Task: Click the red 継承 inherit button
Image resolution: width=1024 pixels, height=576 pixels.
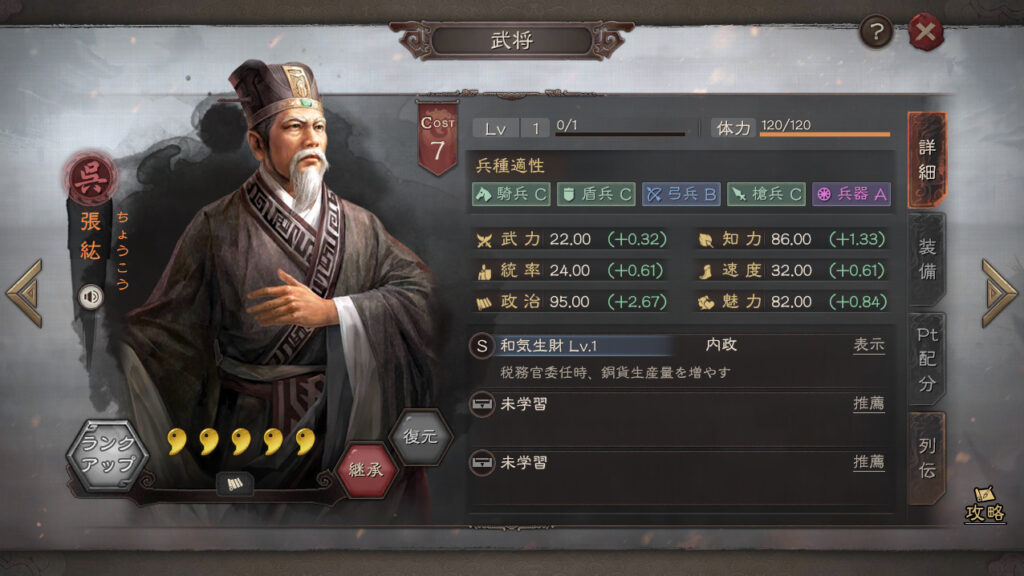Action: 366,470
